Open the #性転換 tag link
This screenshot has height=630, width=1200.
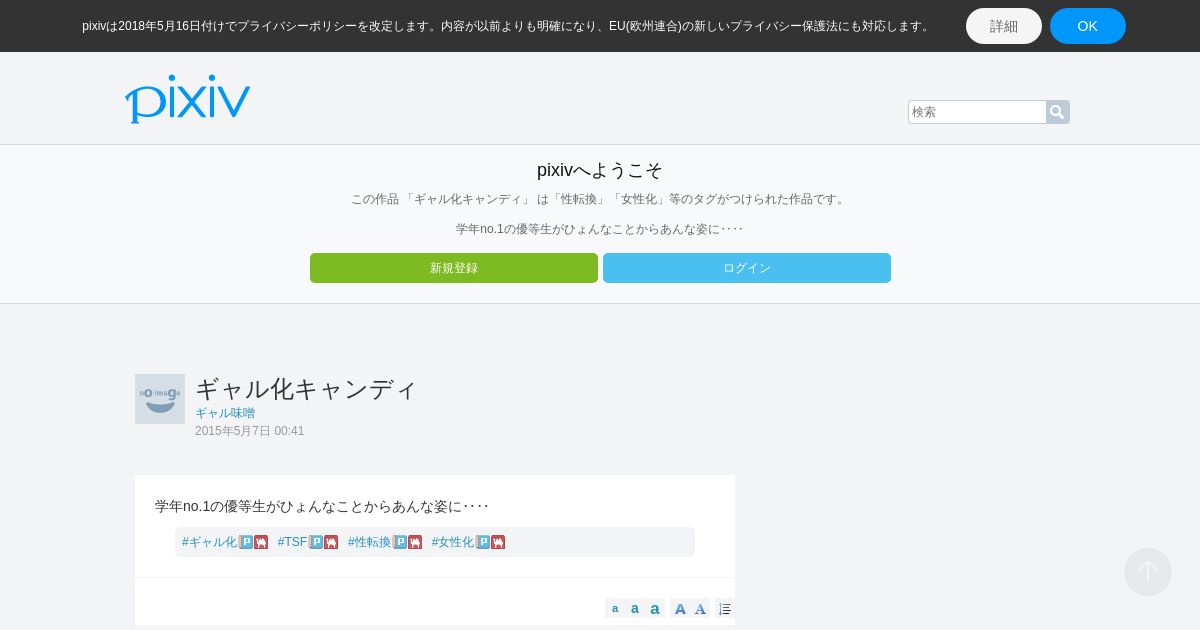(370, 542)
